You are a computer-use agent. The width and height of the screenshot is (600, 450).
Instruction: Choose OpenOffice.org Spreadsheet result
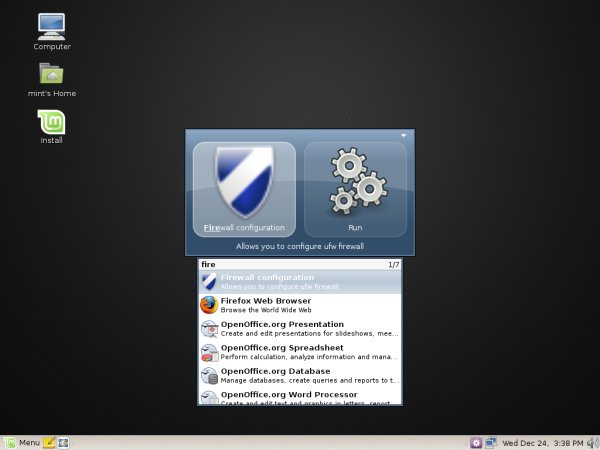300,352
